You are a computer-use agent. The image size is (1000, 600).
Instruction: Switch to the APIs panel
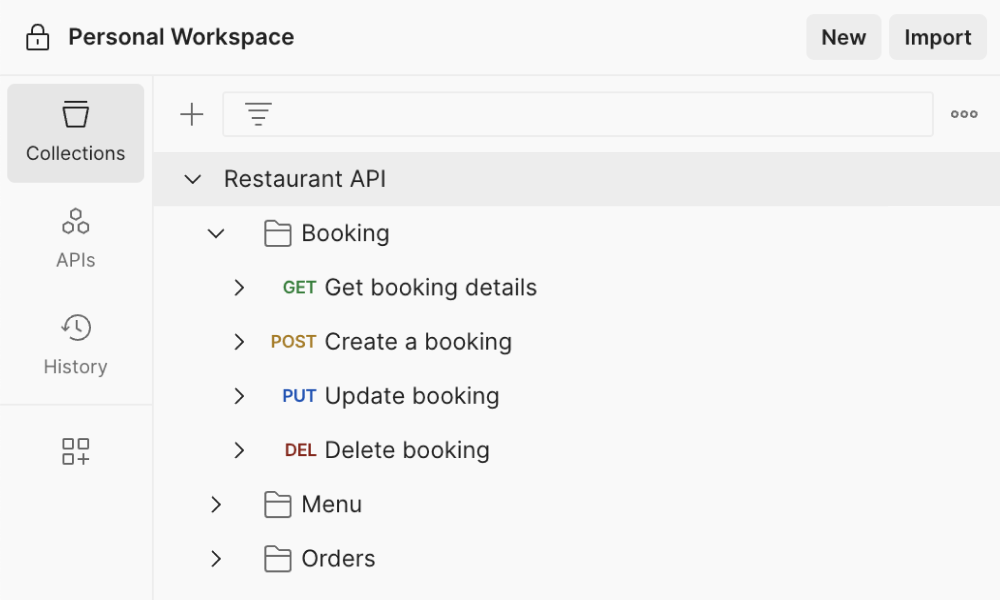(x=75, y=237)
